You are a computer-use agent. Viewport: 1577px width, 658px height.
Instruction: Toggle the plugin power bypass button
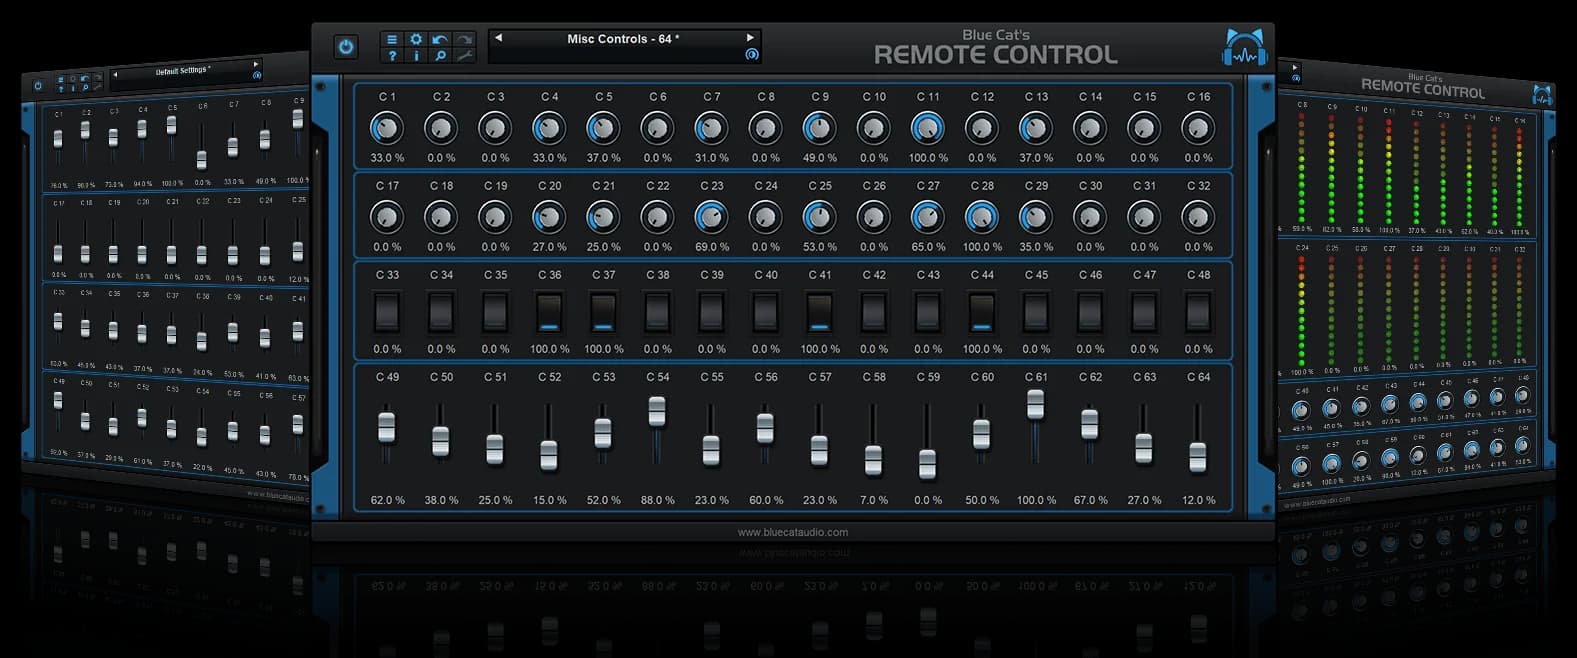(346, 47)
